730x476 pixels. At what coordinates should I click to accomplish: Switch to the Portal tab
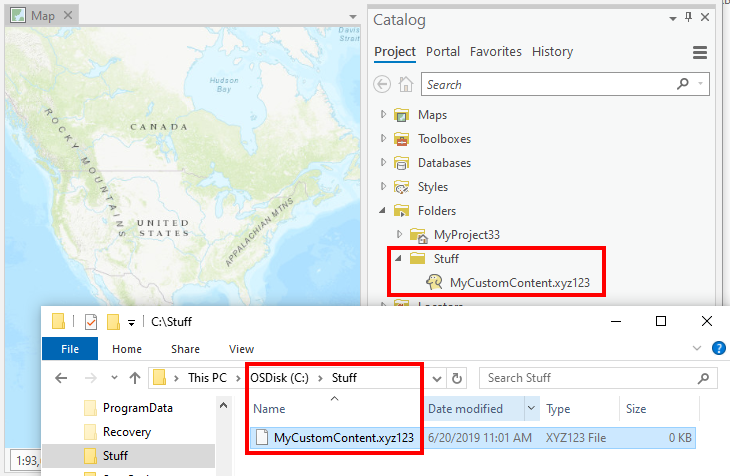tap(443, 52)
